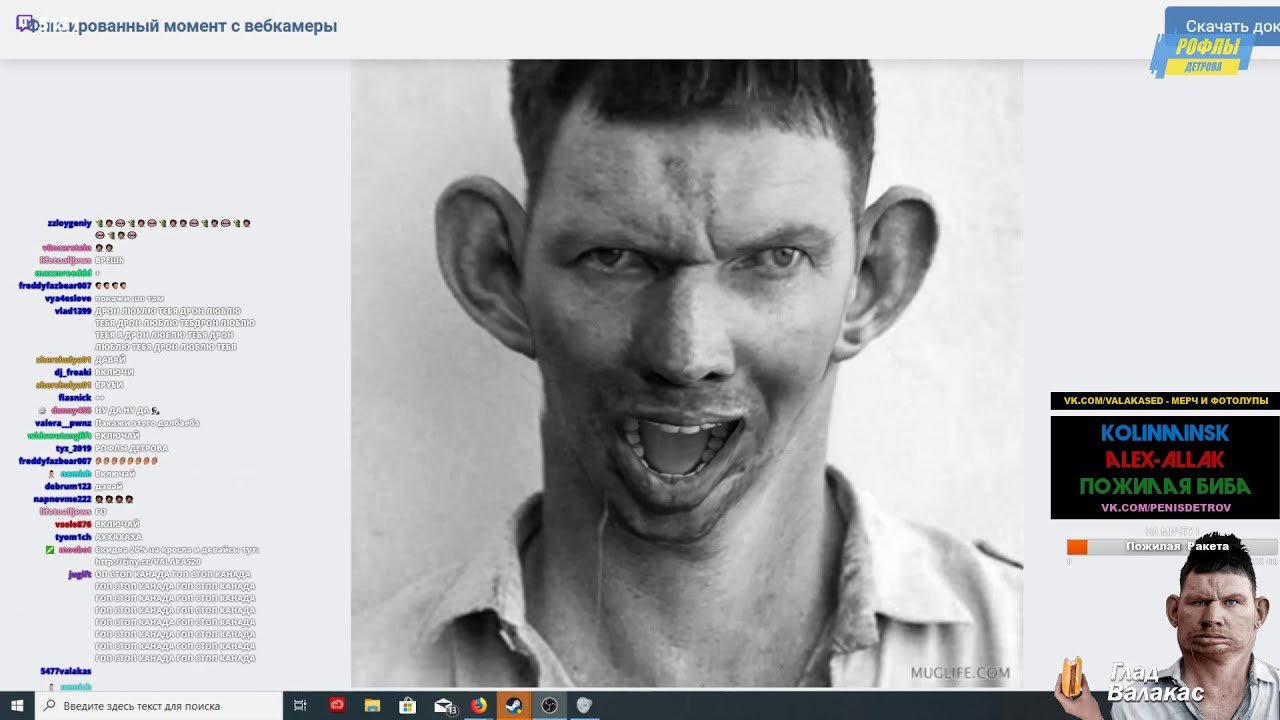Click the Task View taskbar icon
1280x720 pixels.
(x=300, y=705)
